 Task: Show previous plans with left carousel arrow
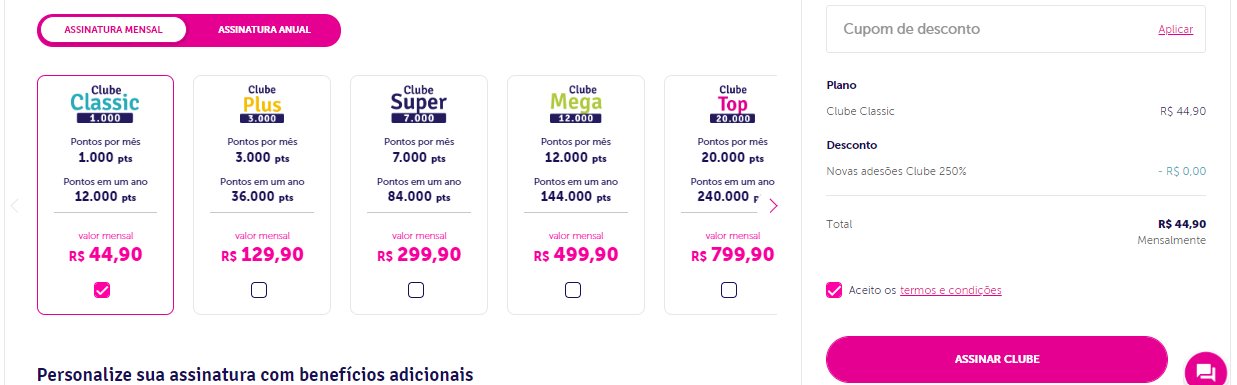[15, 206]
